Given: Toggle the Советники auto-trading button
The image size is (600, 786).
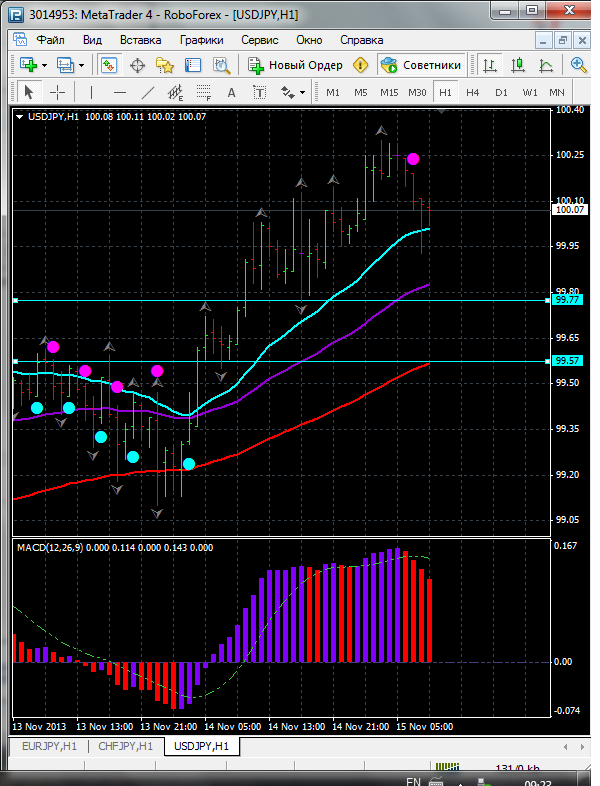Looking at the screenshot, I should point(421,65).
